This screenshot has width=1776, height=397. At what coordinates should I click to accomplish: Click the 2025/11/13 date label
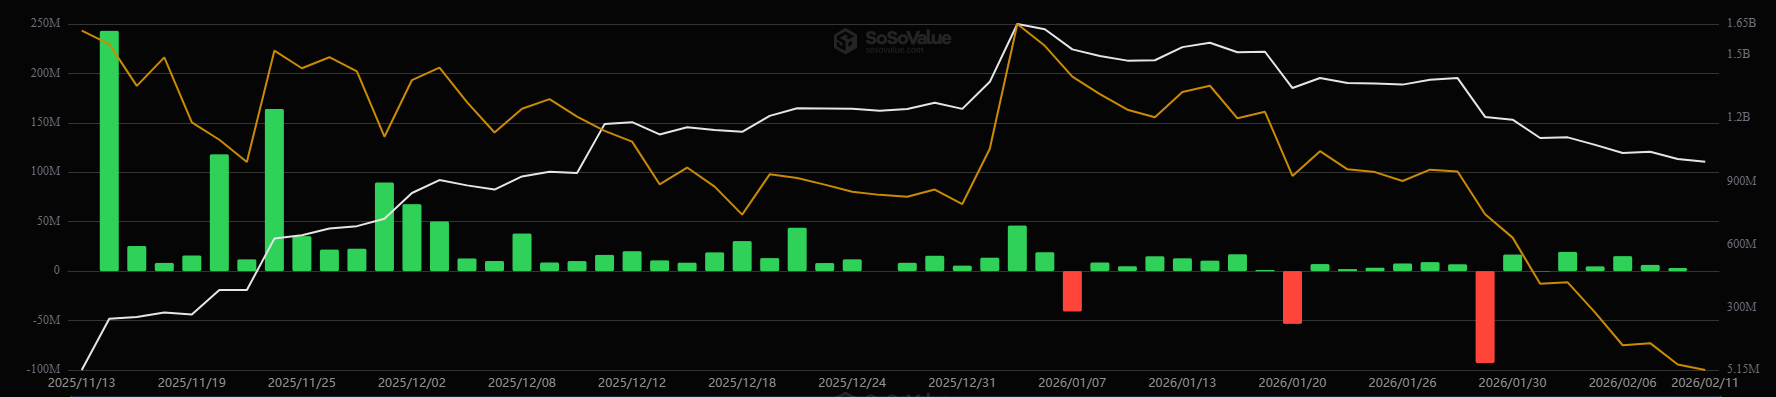pos(82,383)
